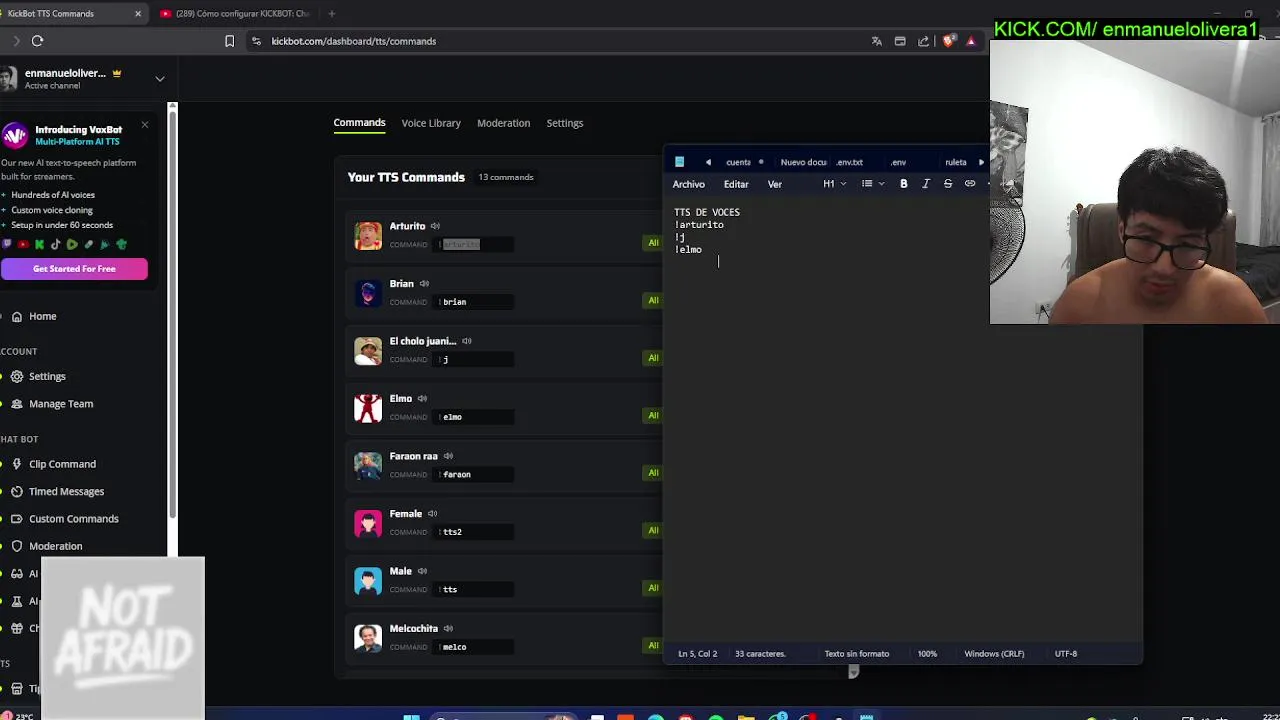The image size is (1280, 720).
Task: Switch to the 'Nuevo docu' Notepad tab
Action: 803,162
